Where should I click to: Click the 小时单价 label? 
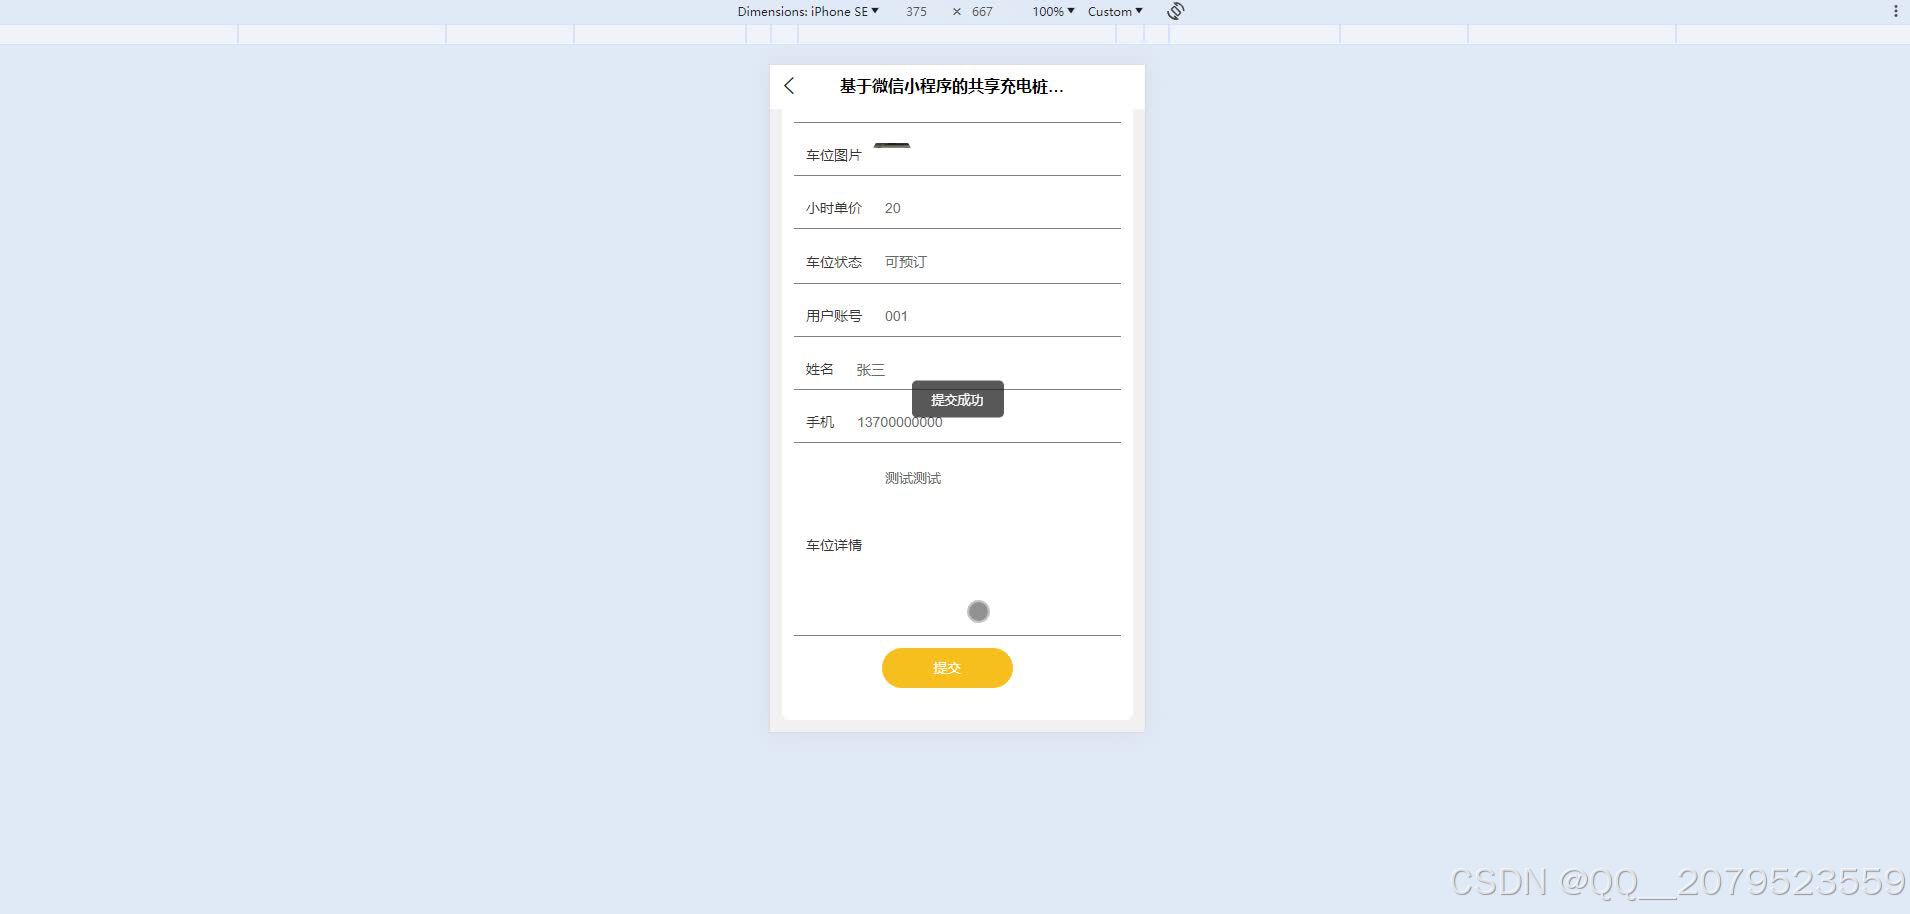tap(834, 208)
